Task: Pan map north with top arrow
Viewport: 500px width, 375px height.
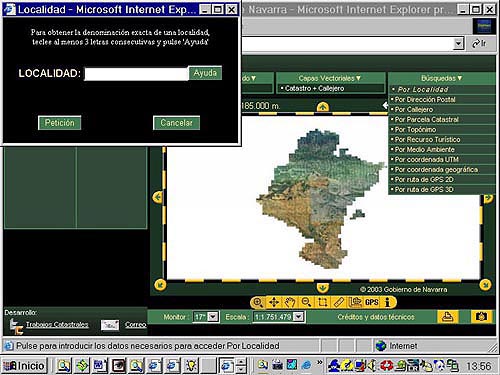Action: pyautogui.click(x=323, y=107)
